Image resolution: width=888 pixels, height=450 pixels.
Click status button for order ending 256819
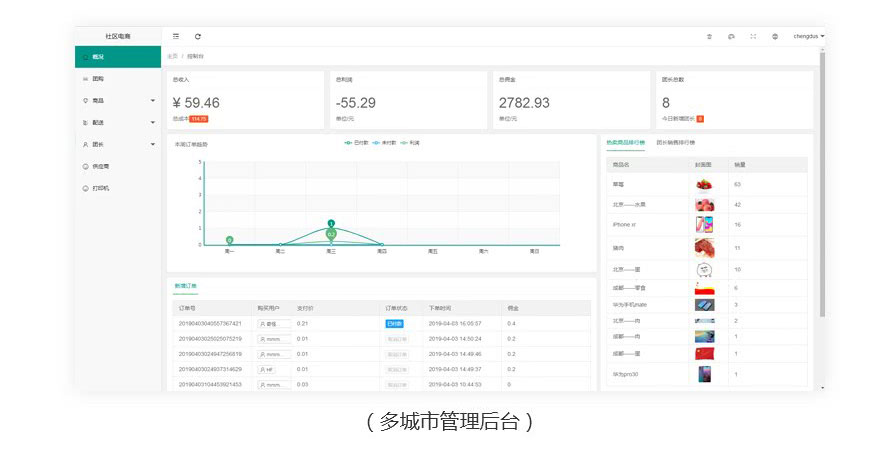(396, 354)
